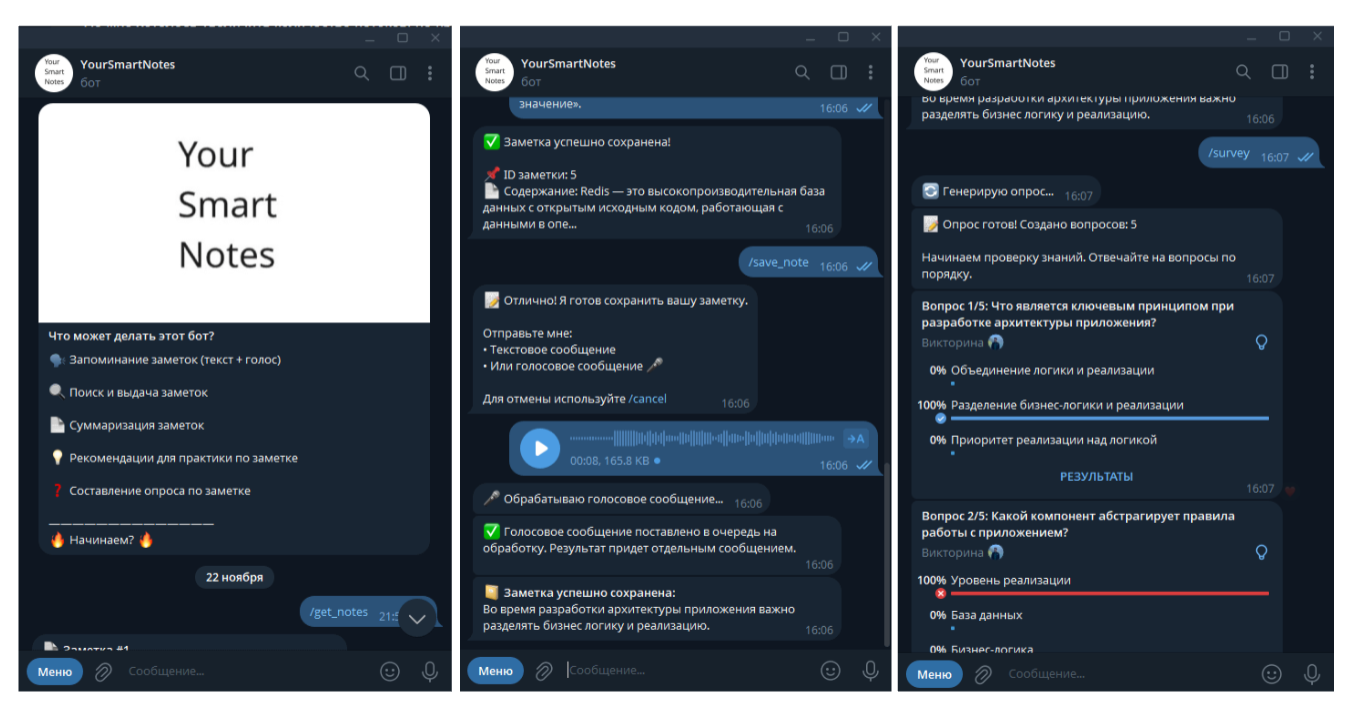Click search icon in left chat window
Image resolution: width=1353 pixels, height=715 pixels.
362,73
